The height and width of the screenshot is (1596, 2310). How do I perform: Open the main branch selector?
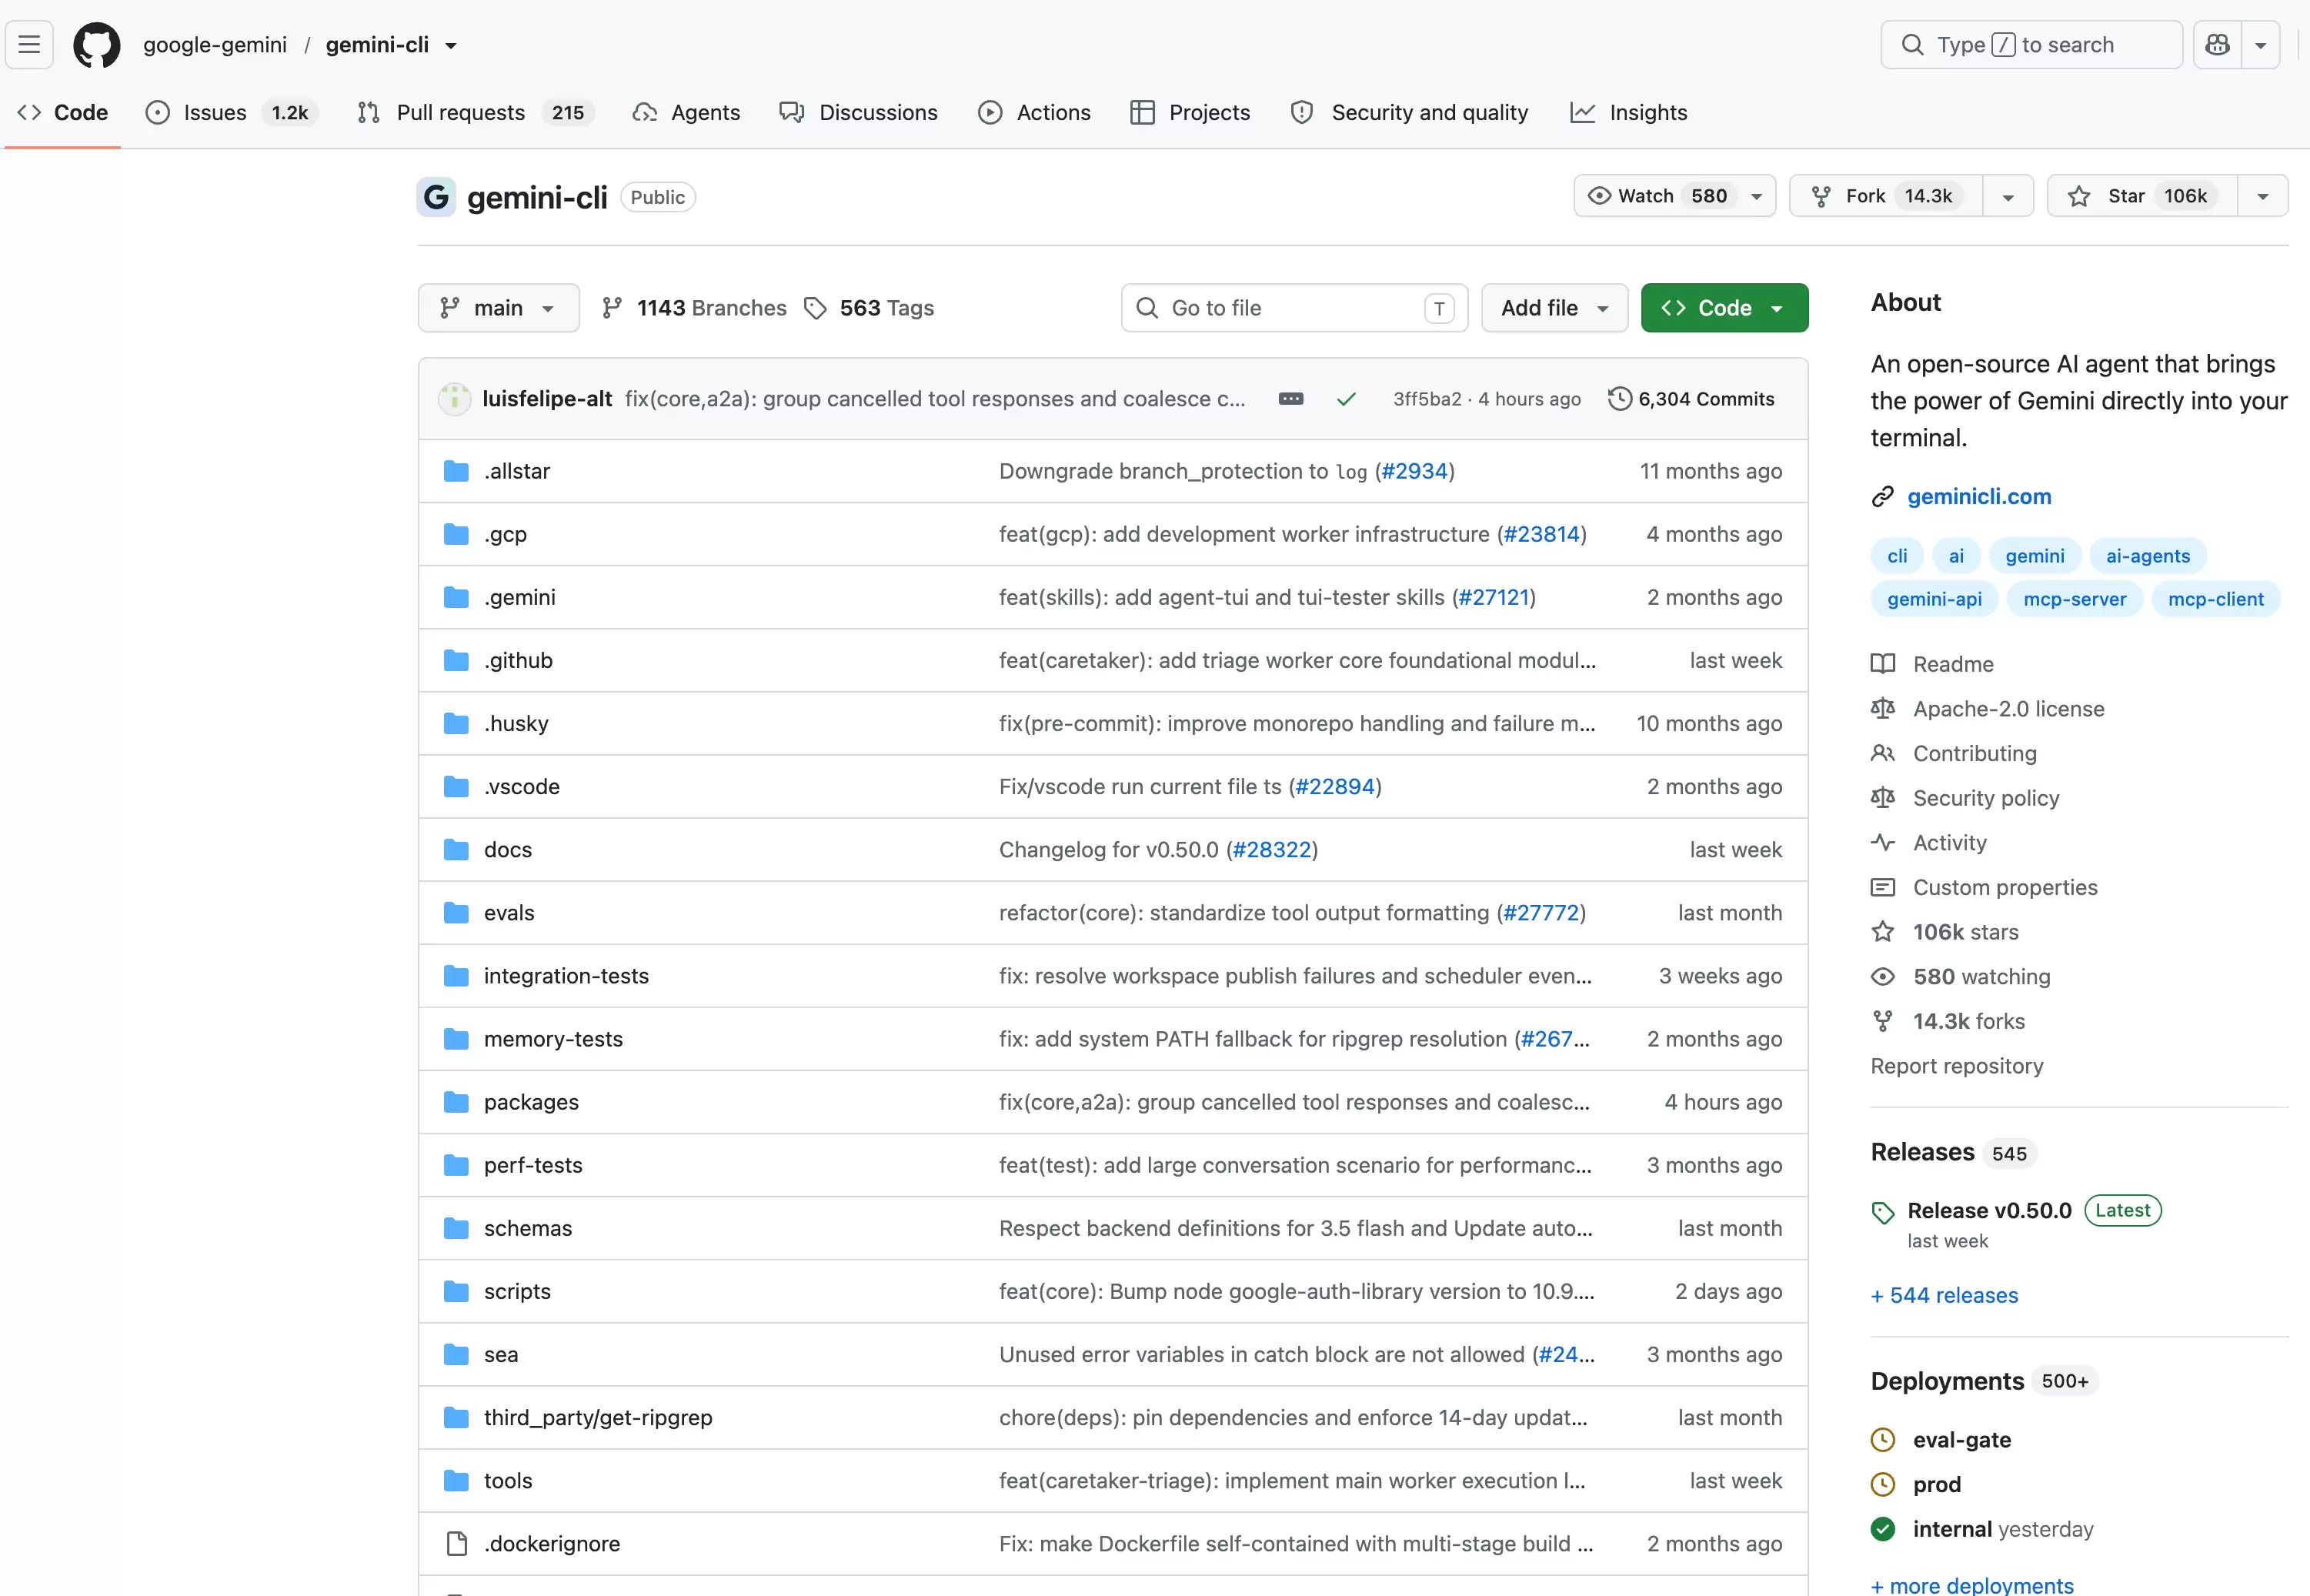[x=498, y=308]
